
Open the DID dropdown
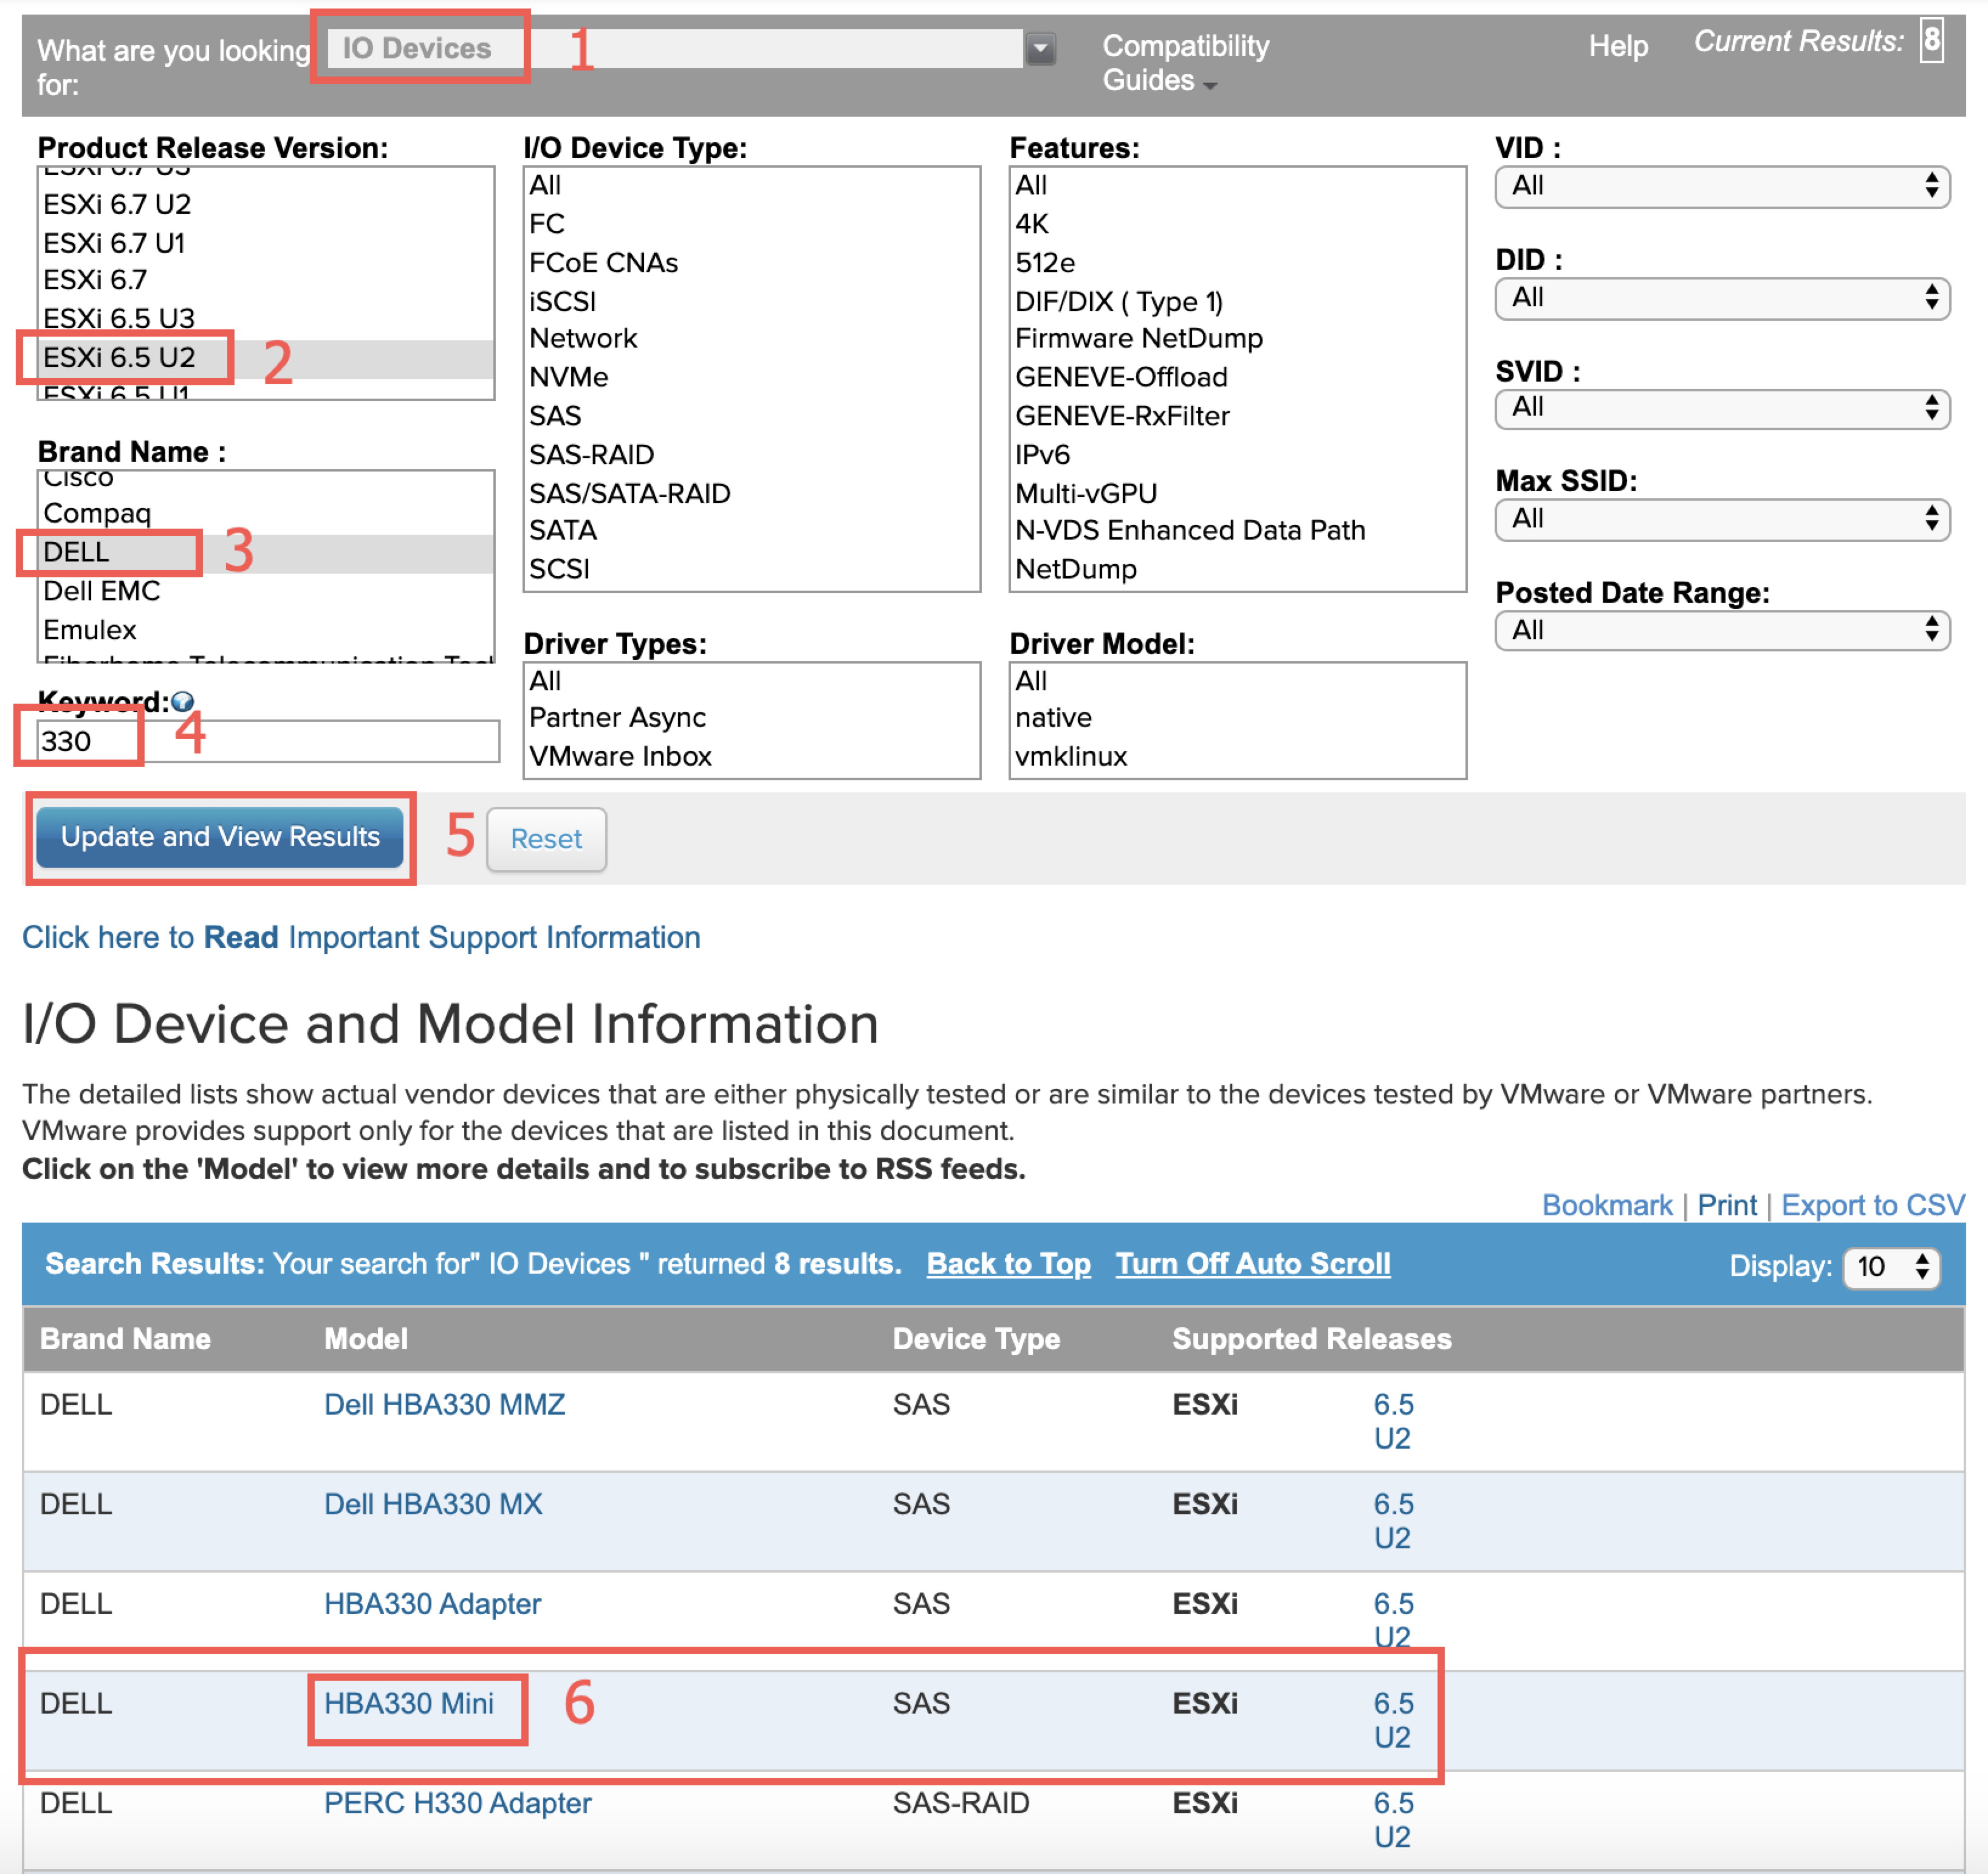click(x=1722, y=298)
